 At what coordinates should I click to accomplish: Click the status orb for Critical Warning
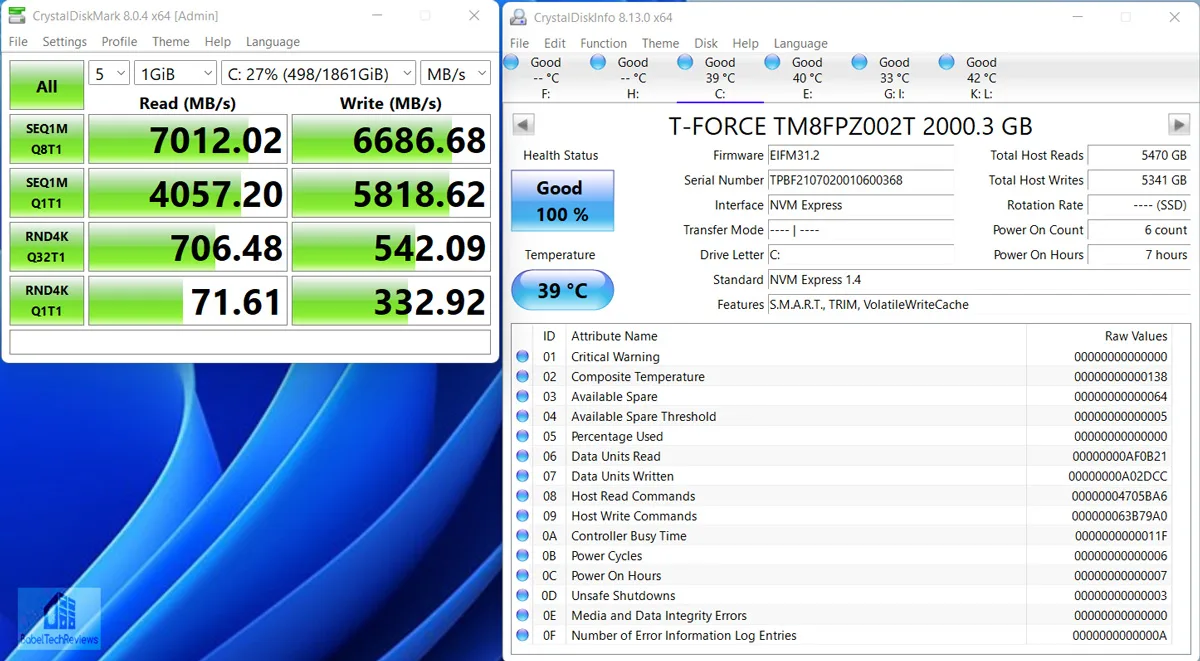[x=523, y=357]
